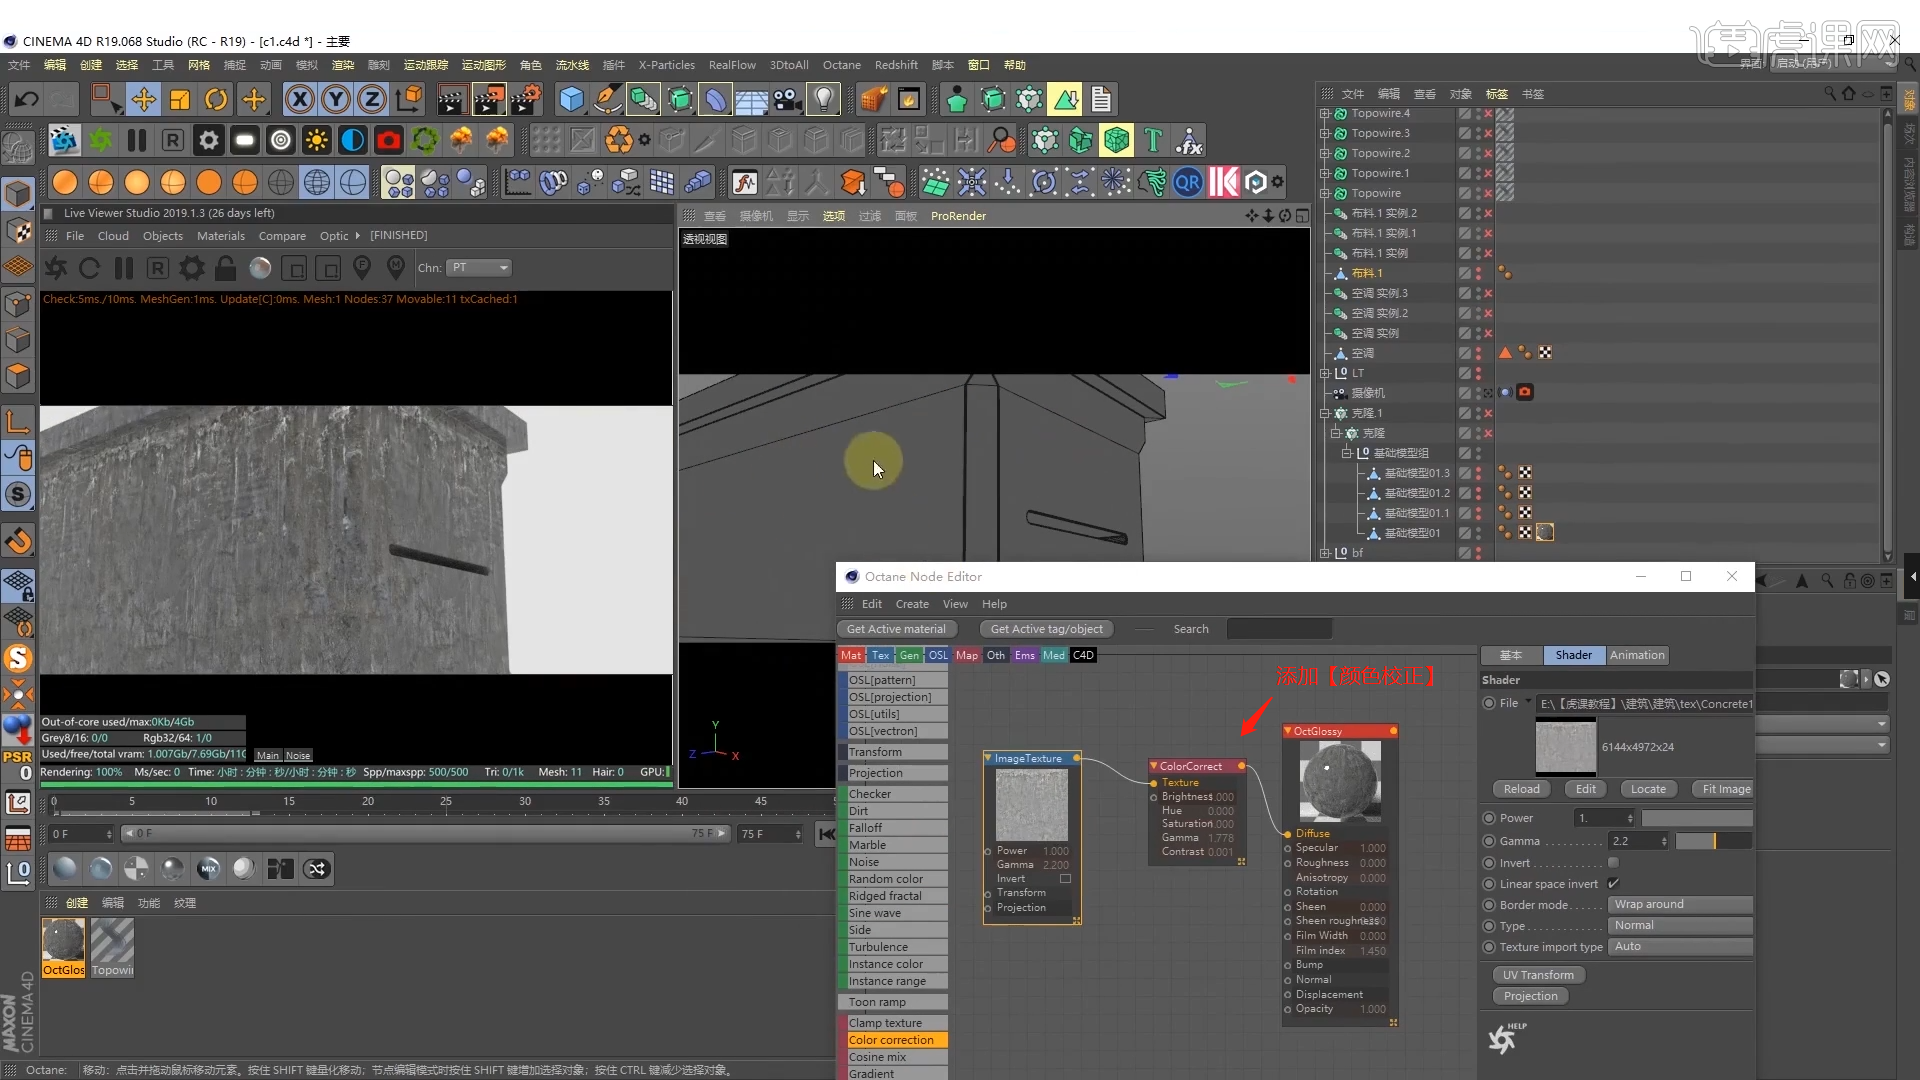The width and height of the screenshot is (1920, 1080).
Task: Toggle the Y axis lock
Action: click(336, 99)
